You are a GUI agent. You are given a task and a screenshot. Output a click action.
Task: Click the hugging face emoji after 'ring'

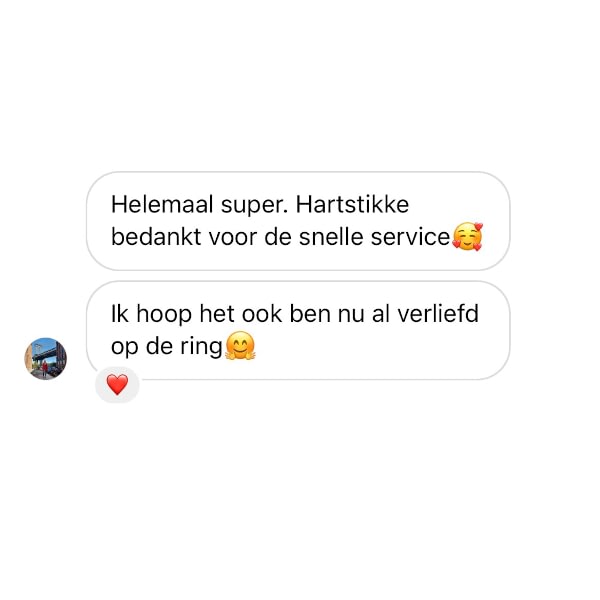(240, 346)
